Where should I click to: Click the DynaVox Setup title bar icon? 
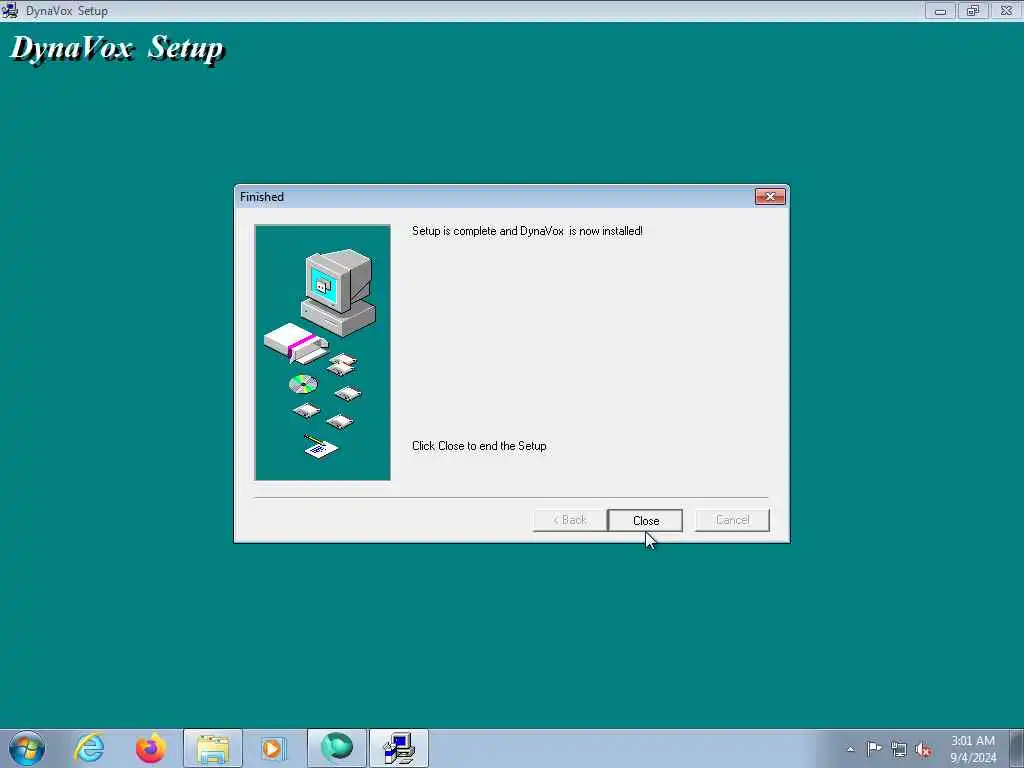[x=10, y=10]
